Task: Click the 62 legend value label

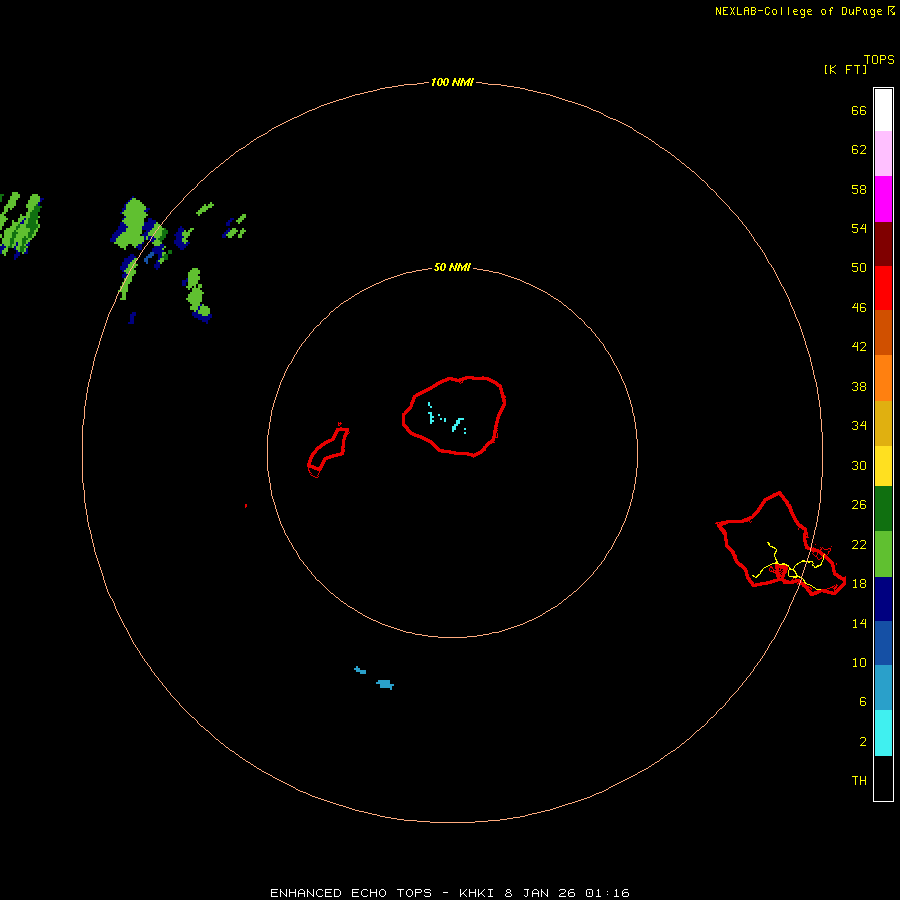Action: [x=859, y=150]
